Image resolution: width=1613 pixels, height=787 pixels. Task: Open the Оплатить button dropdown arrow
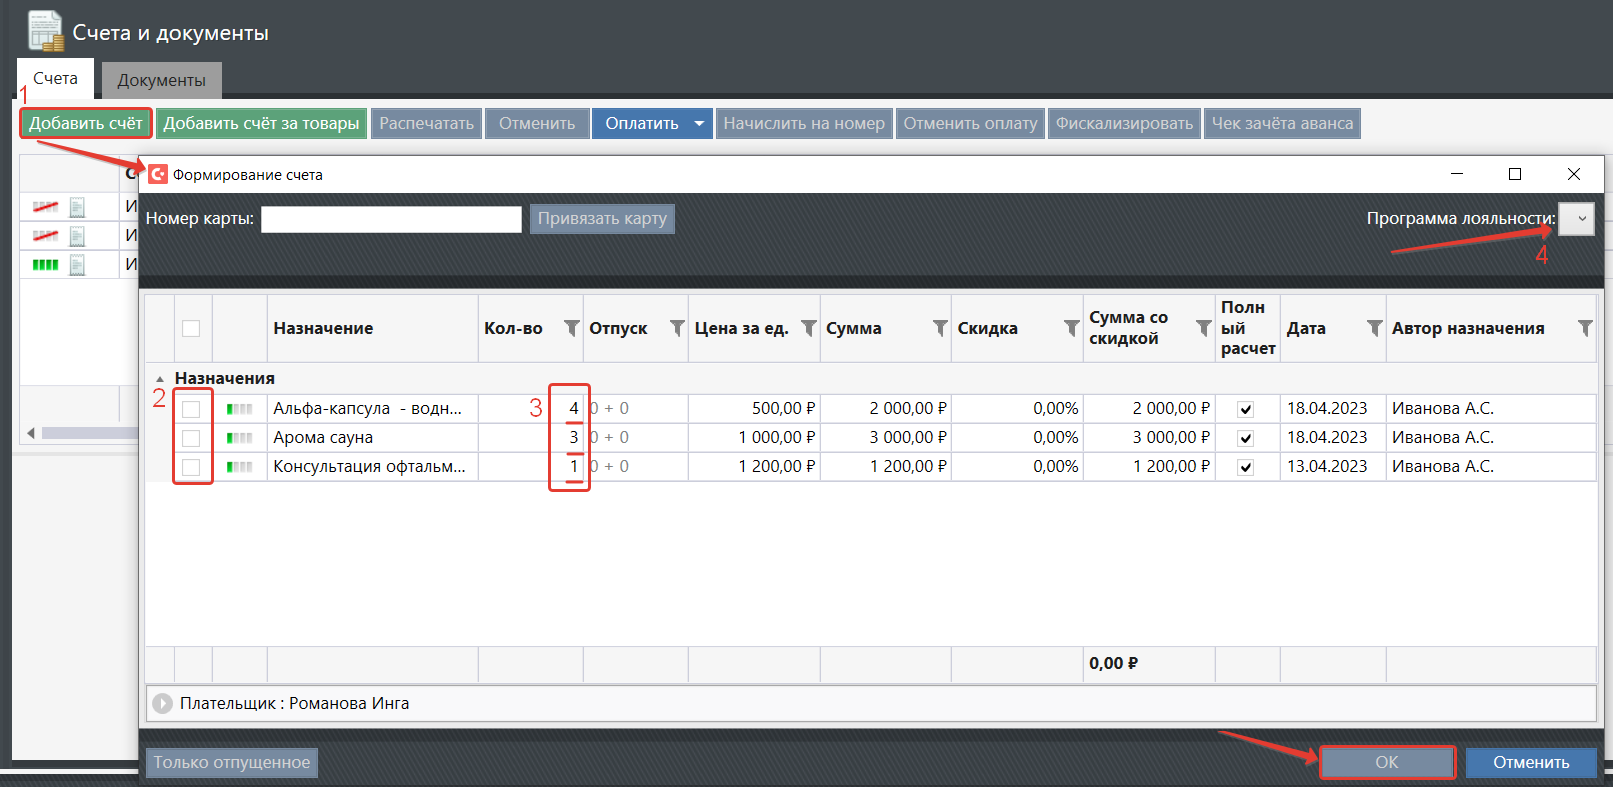tap(699, 124)
